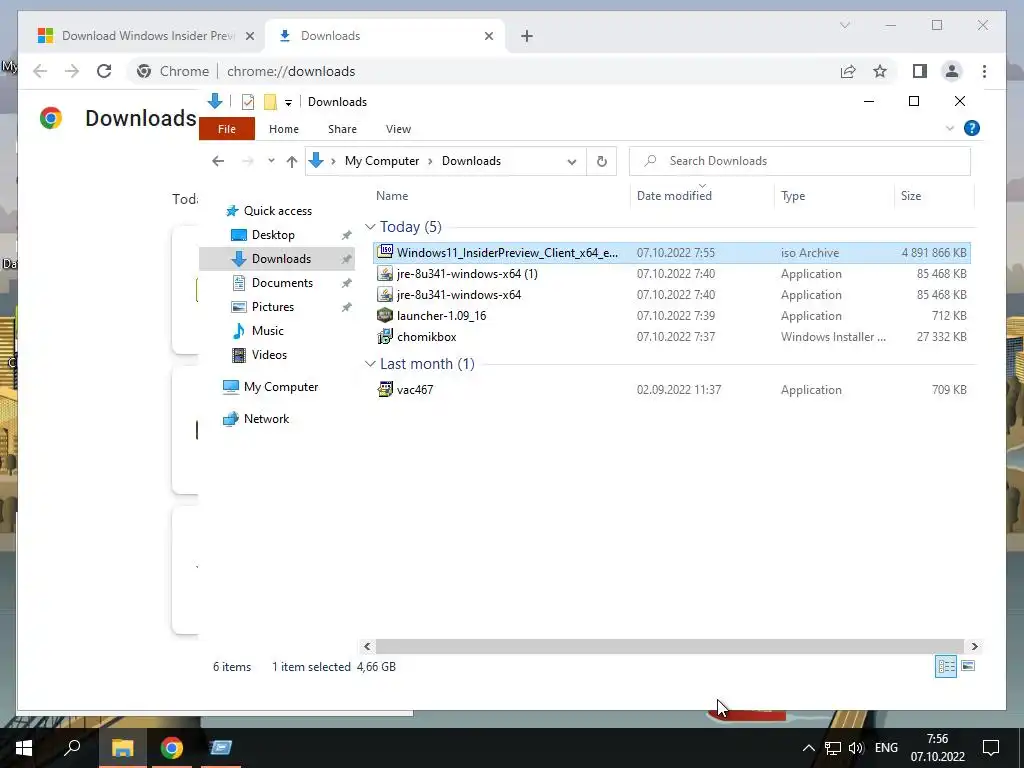Share this page from Chrome toolbar
Image resolution: width=1024 pixels, height=768 pixels.
coord(848,71)
